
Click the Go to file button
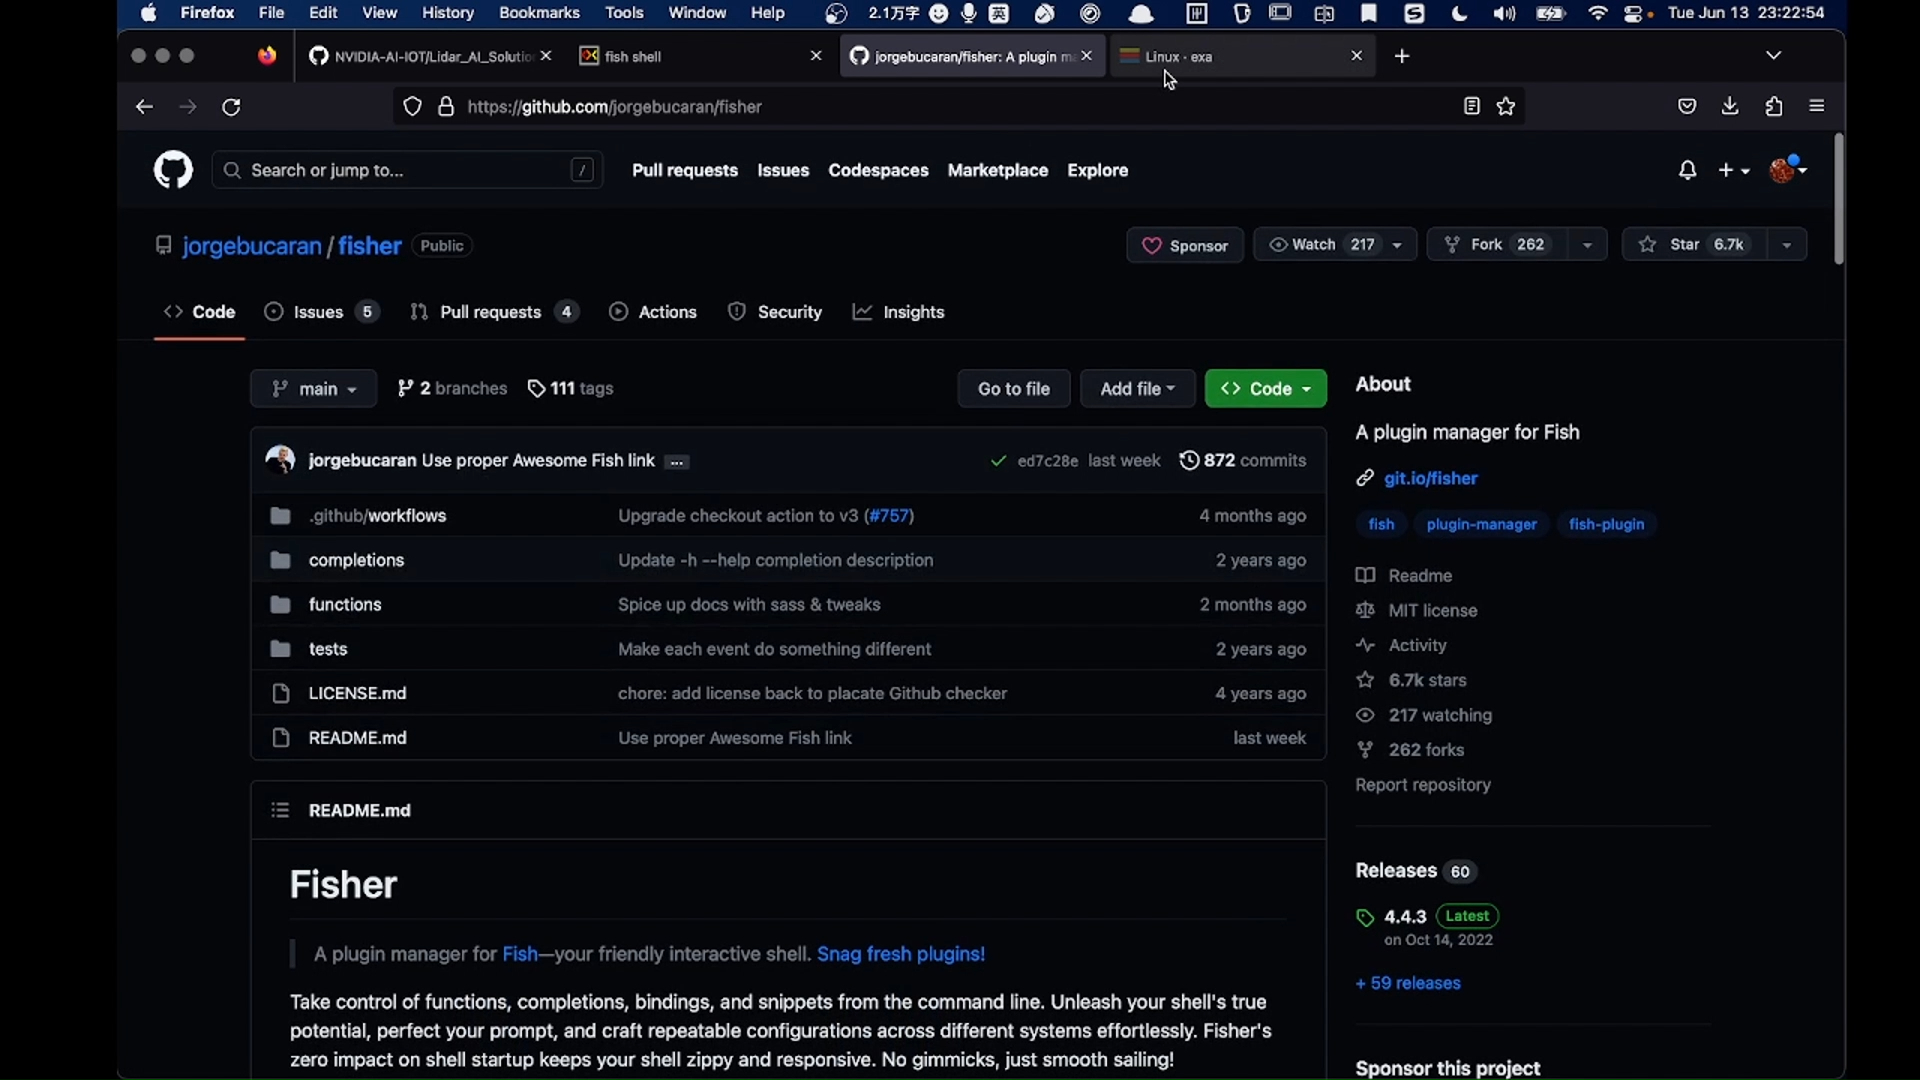[1014, 389]
